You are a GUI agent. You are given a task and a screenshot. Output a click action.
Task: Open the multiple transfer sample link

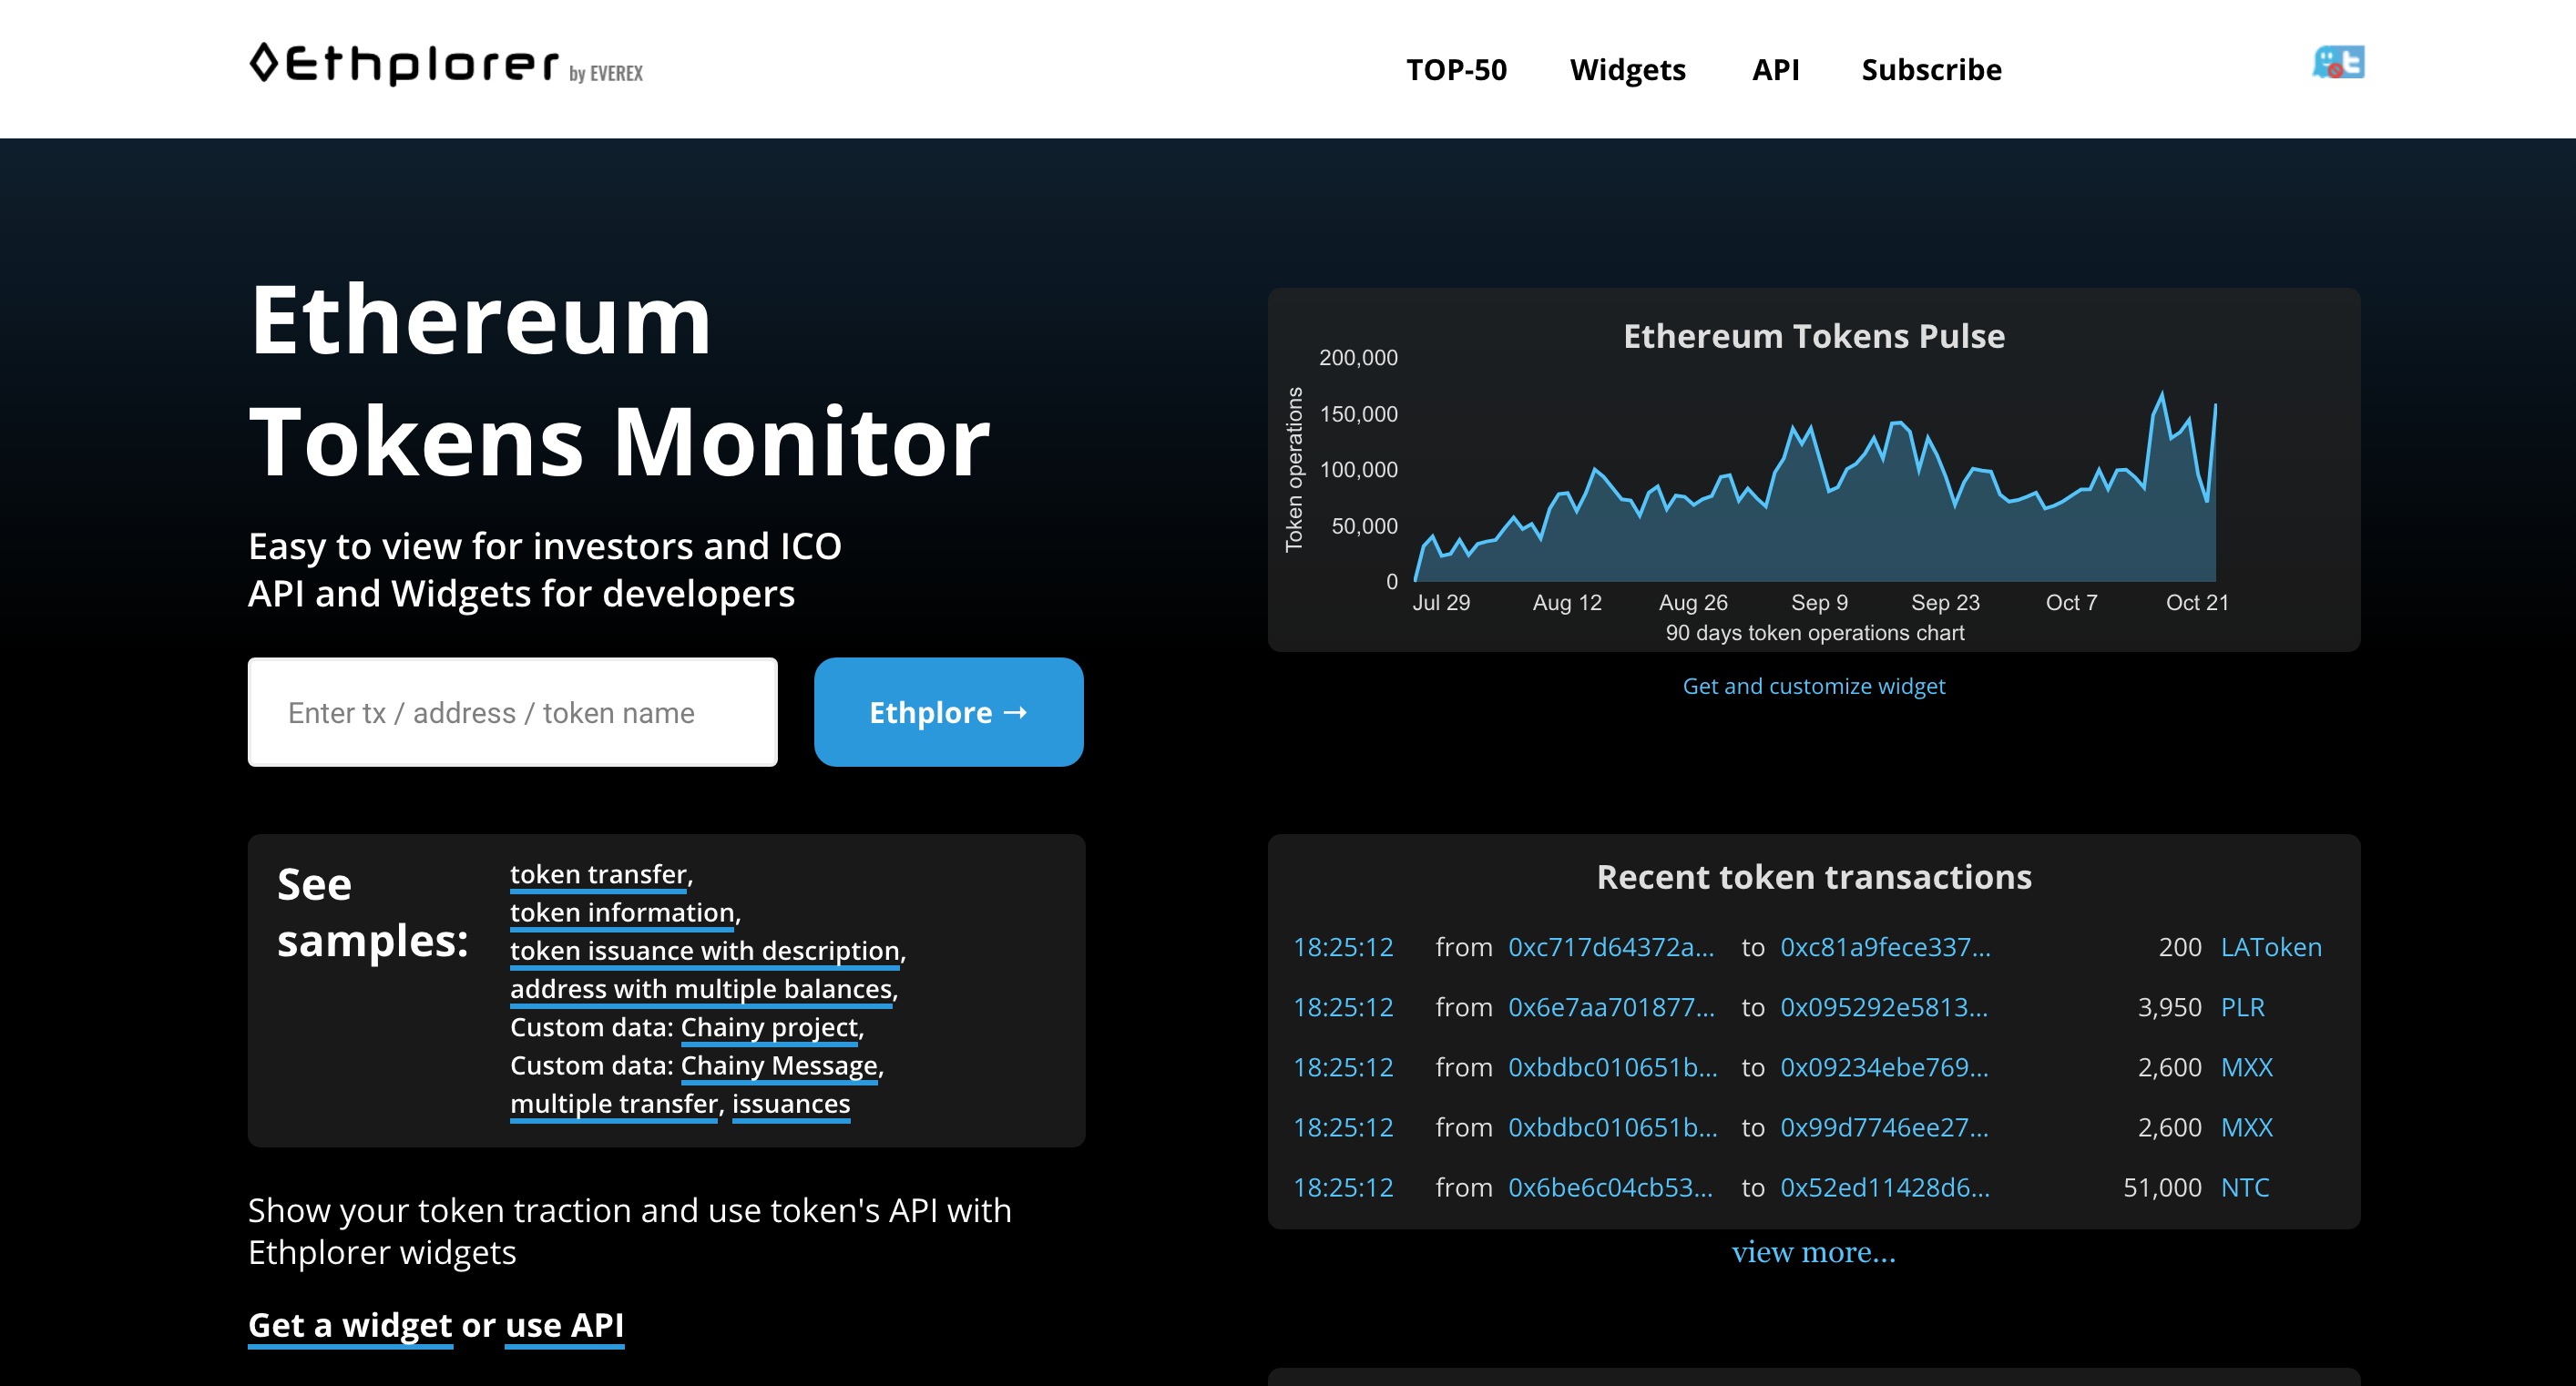coord(614,1103)
